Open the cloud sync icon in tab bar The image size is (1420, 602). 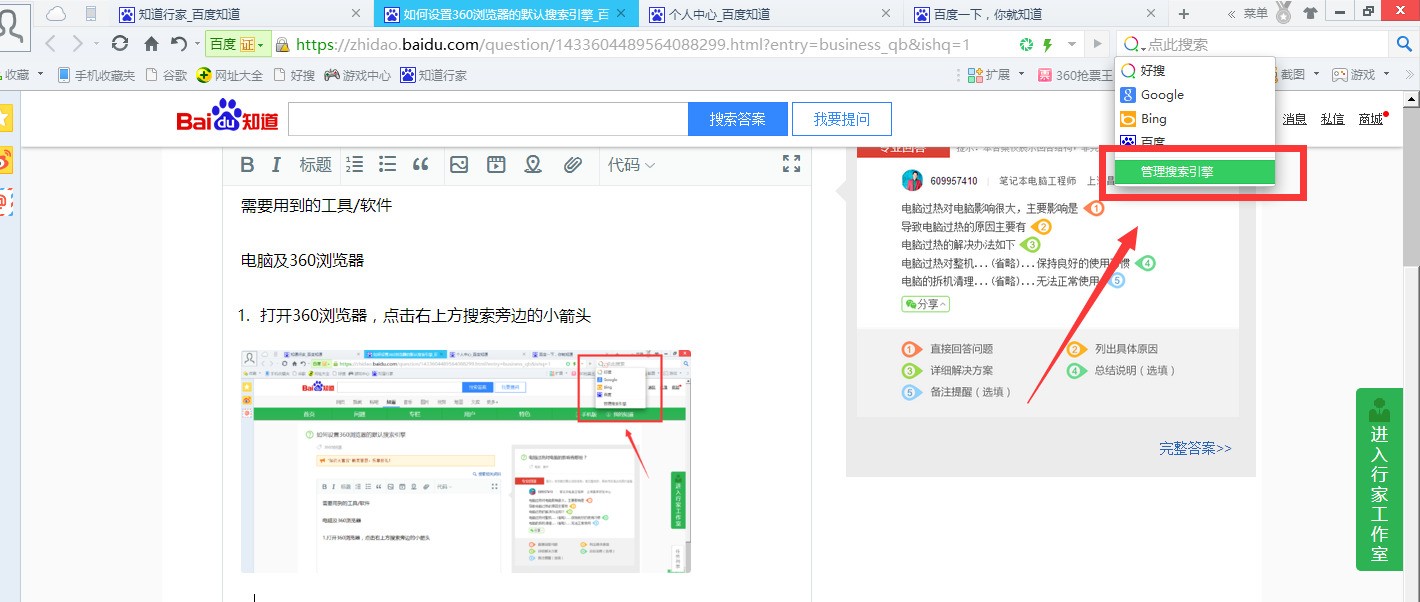click(57, 14)
